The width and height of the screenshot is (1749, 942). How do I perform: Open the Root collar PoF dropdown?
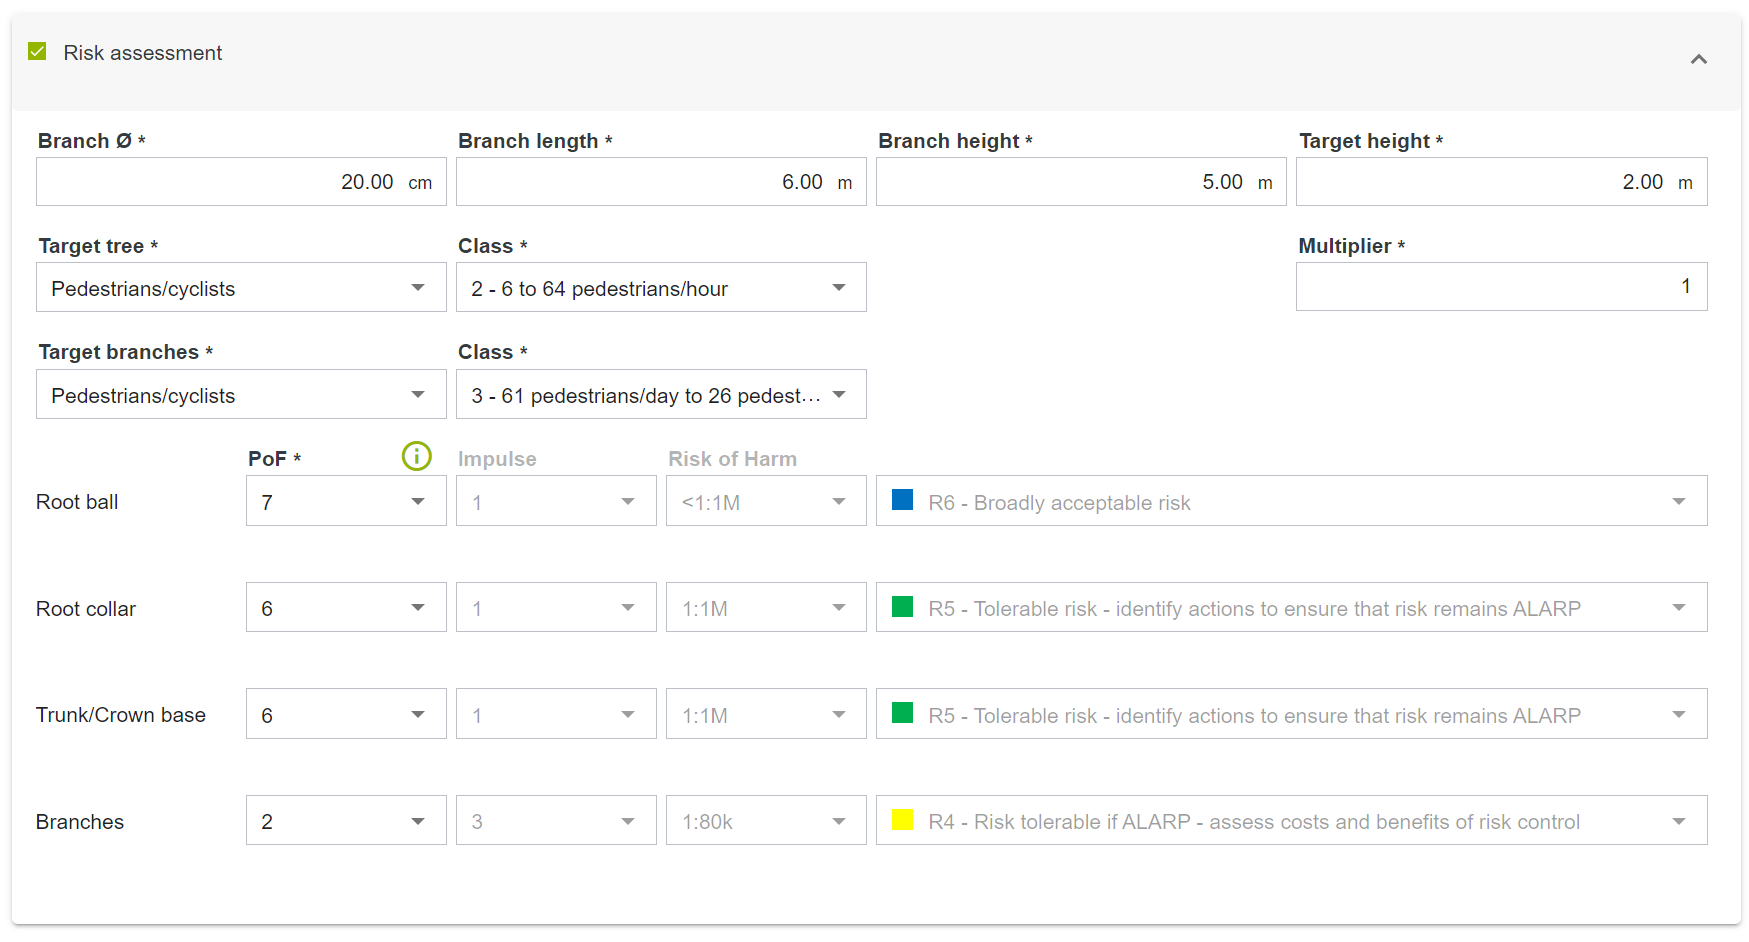click(x=346, y=608)
